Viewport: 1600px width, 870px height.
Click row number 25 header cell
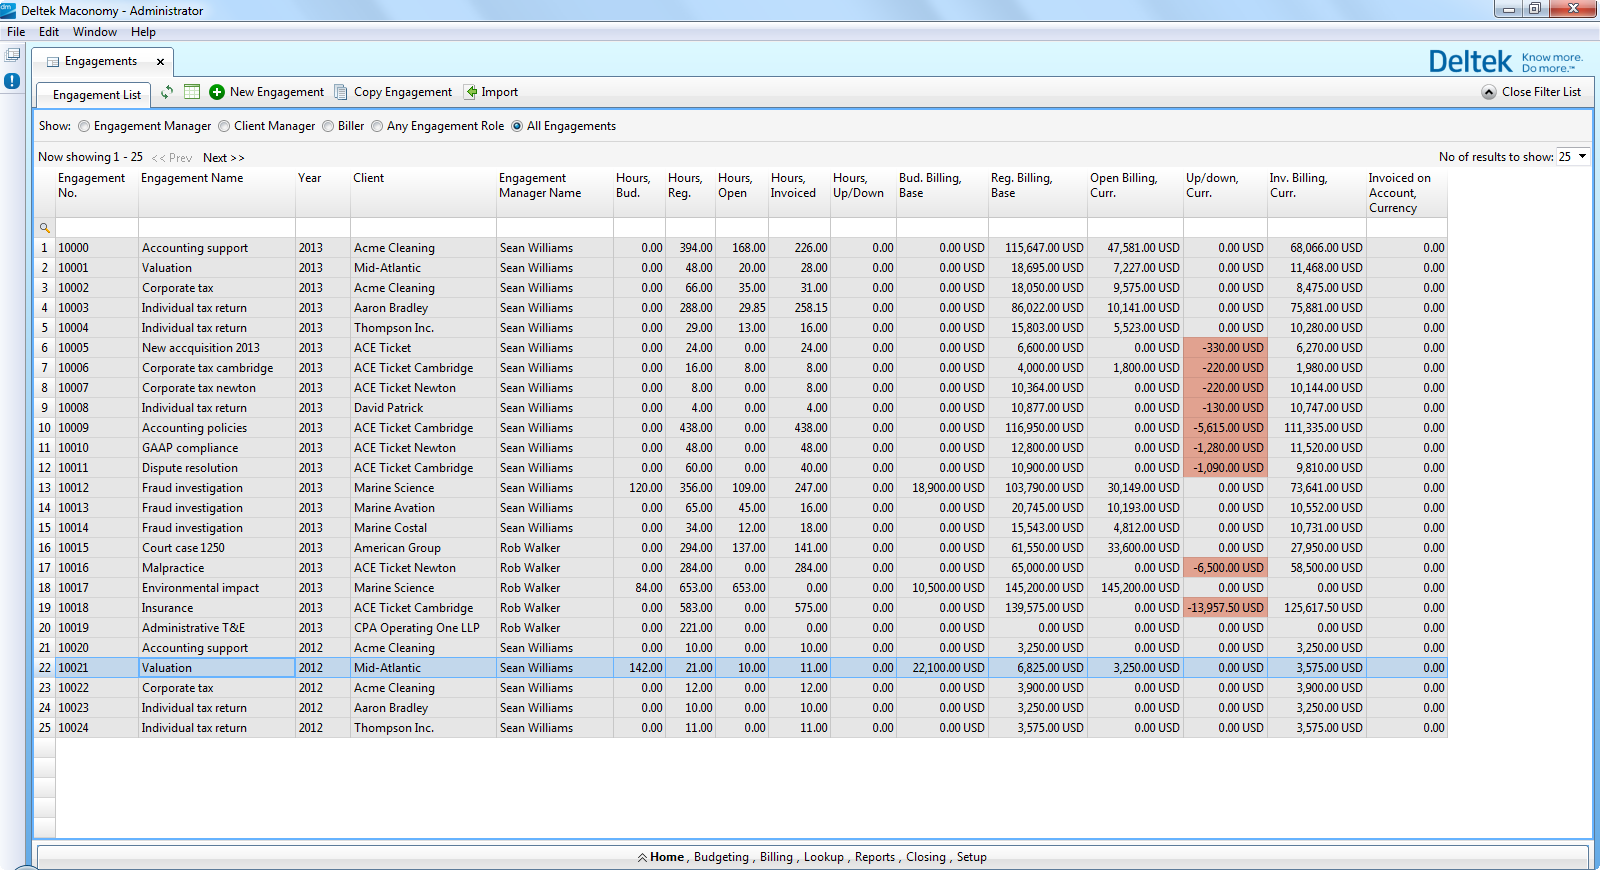coord(44,728)
